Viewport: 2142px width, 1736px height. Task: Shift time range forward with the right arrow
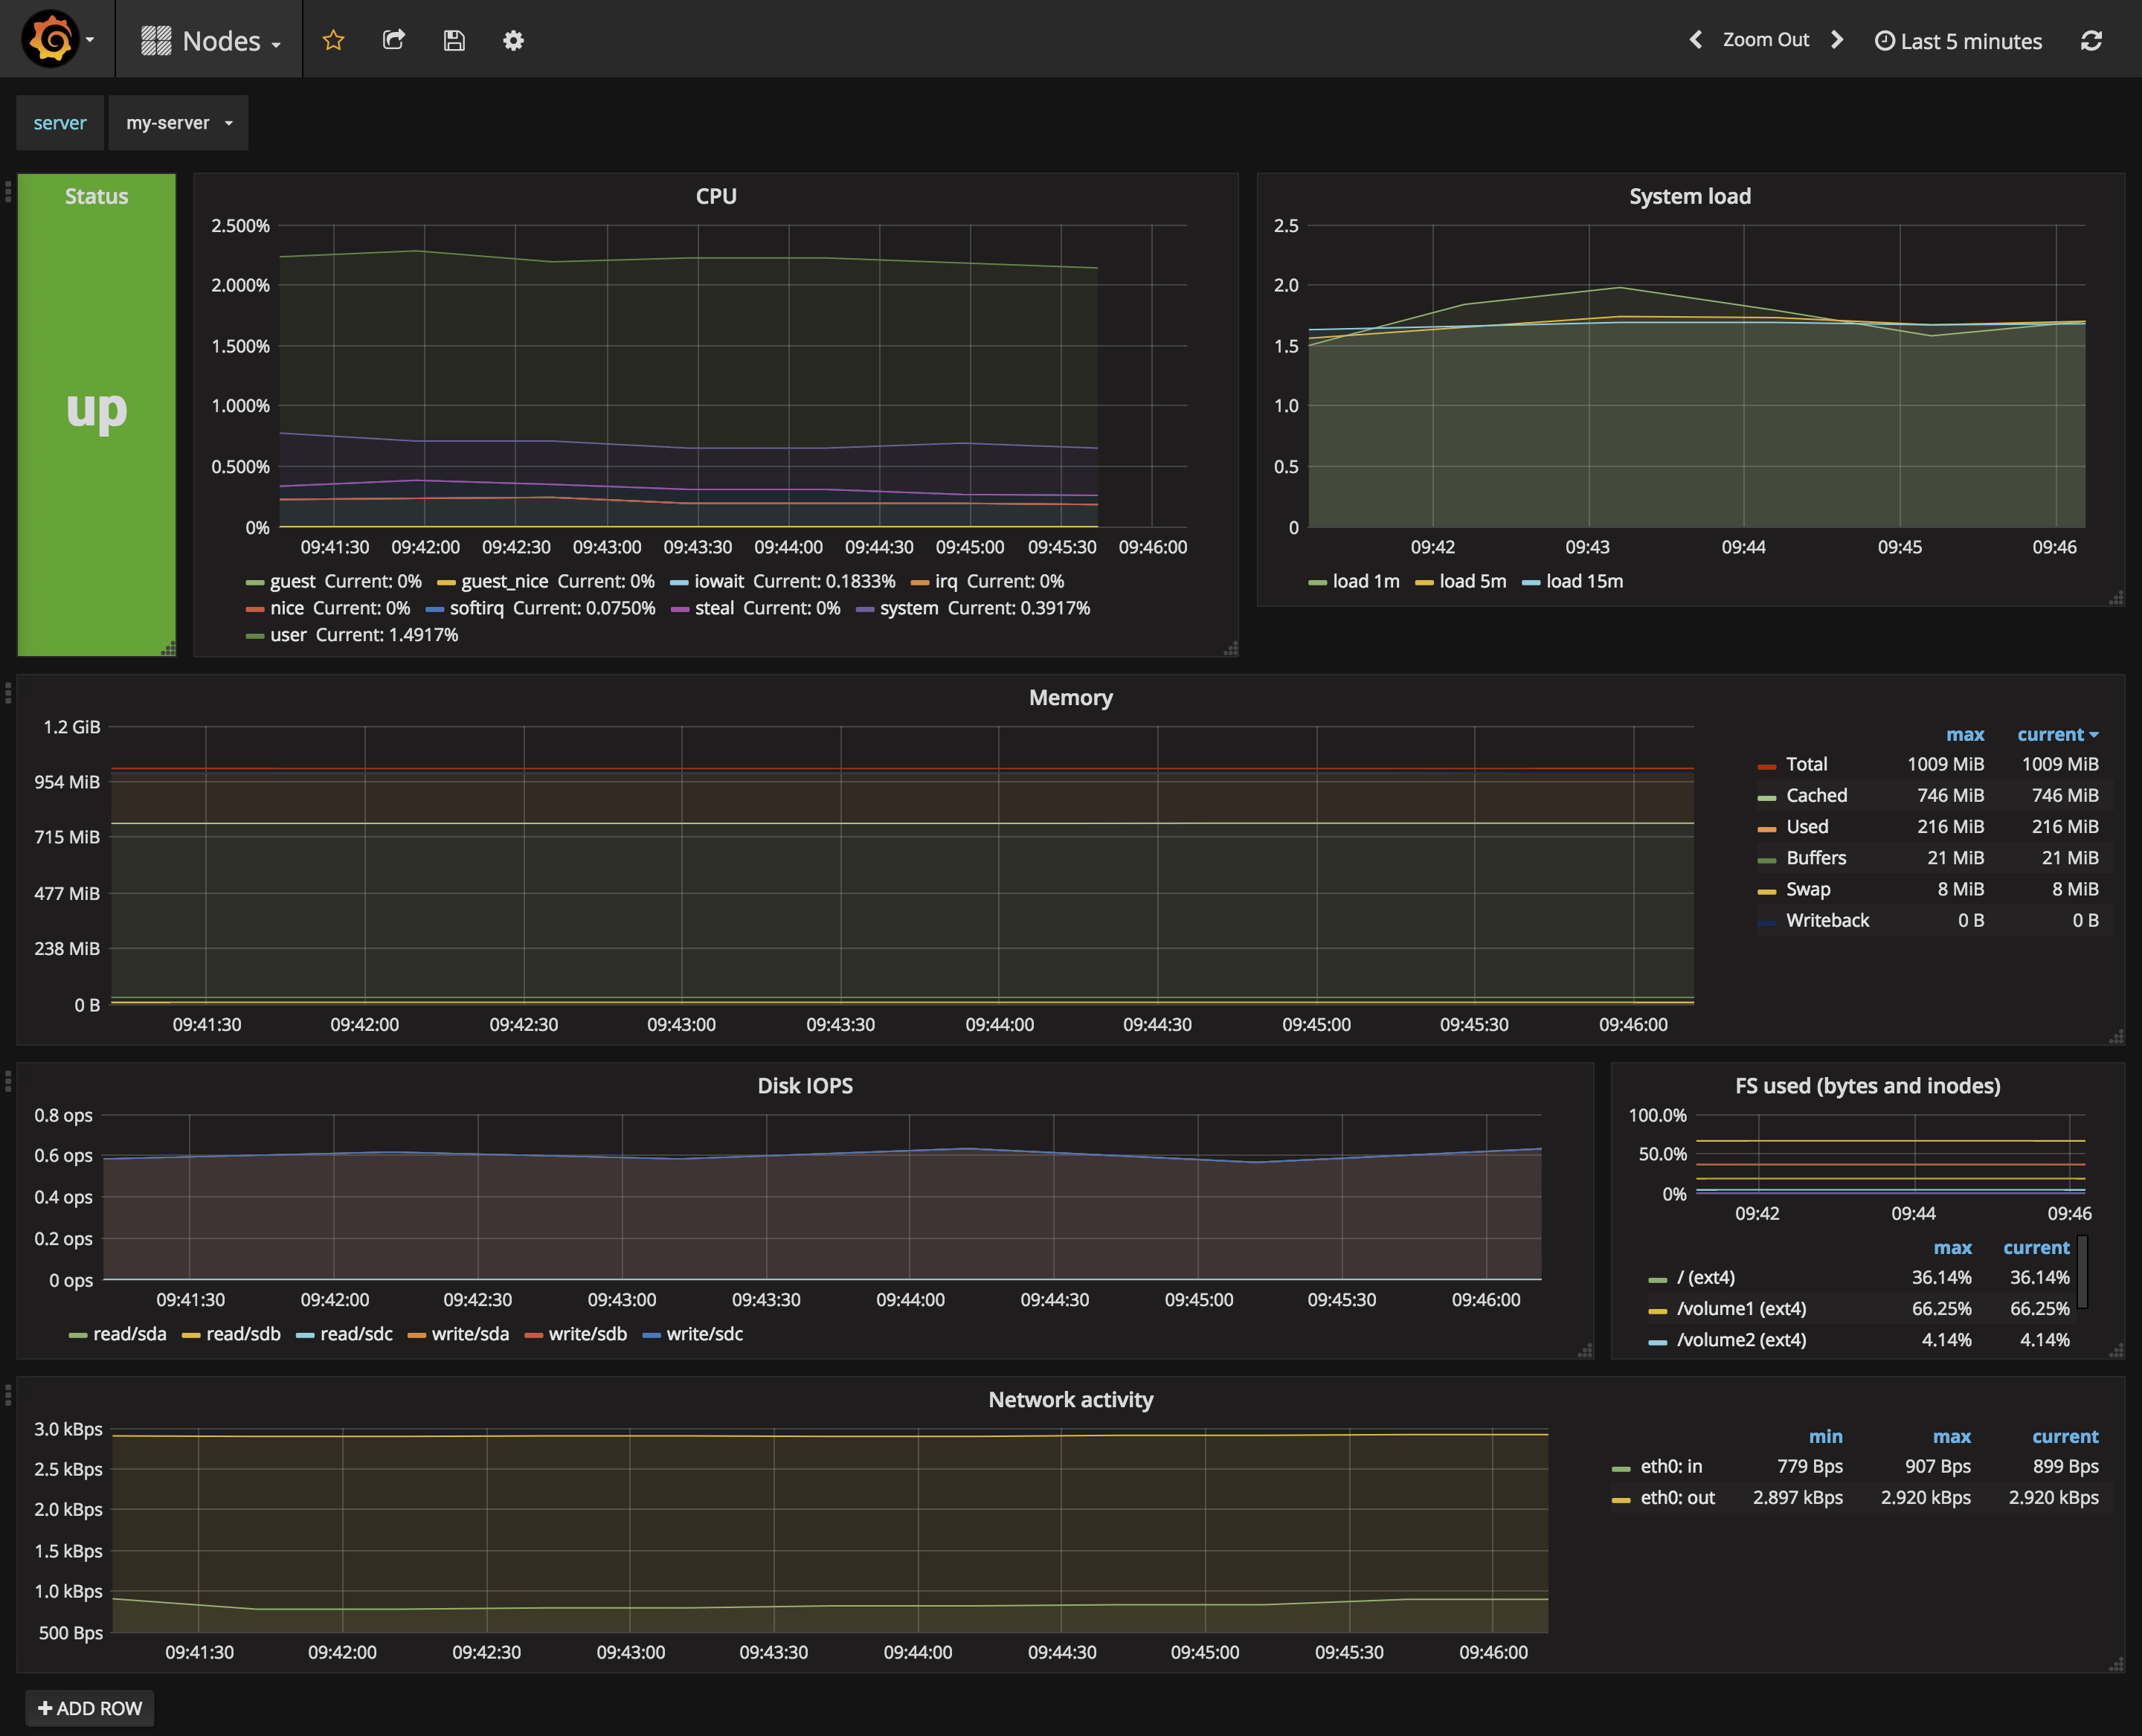1837,39
